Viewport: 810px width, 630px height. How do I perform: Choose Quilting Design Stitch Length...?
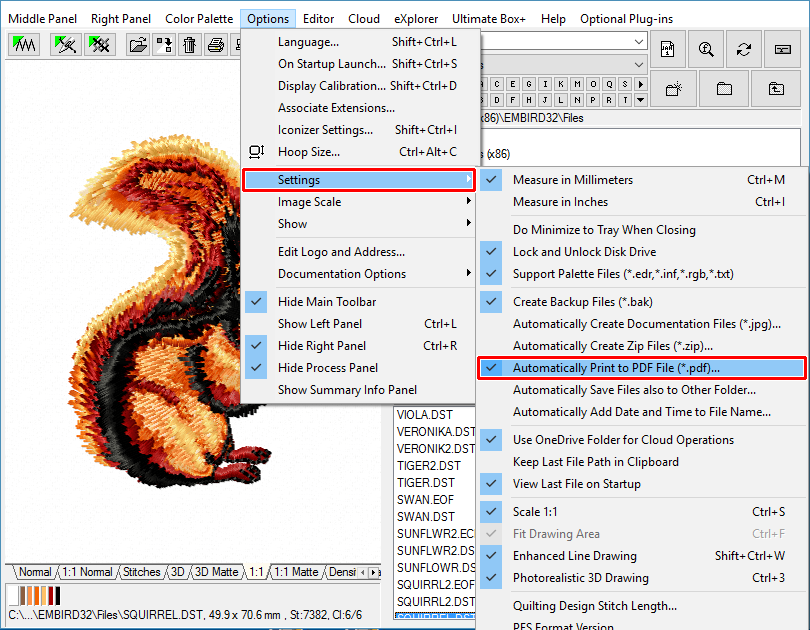point(642,606)
